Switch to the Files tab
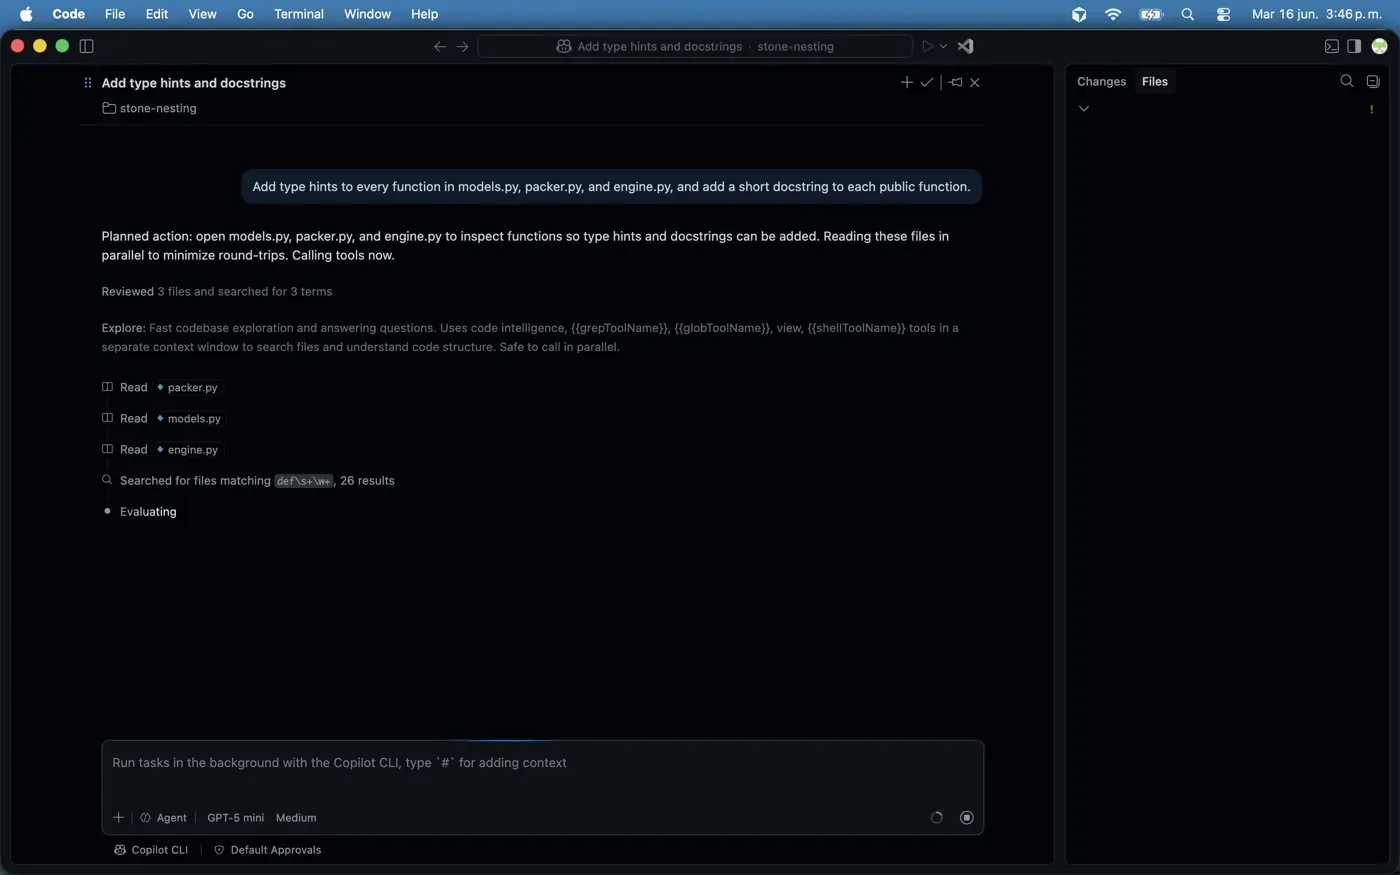The image size is (1400, 875). [1155, 82]
